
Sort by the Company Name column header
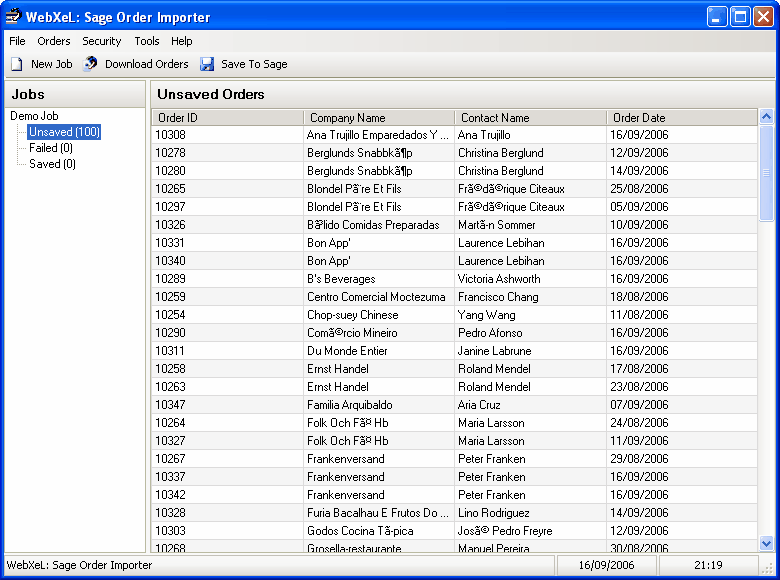[x=379, y=118]
